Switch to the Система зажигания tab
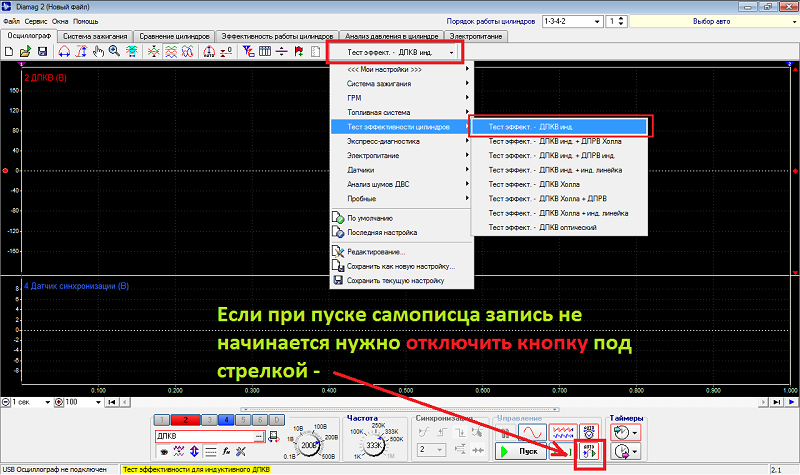The image size is (800, 475). pyautogui.click(x=95, y=36)
